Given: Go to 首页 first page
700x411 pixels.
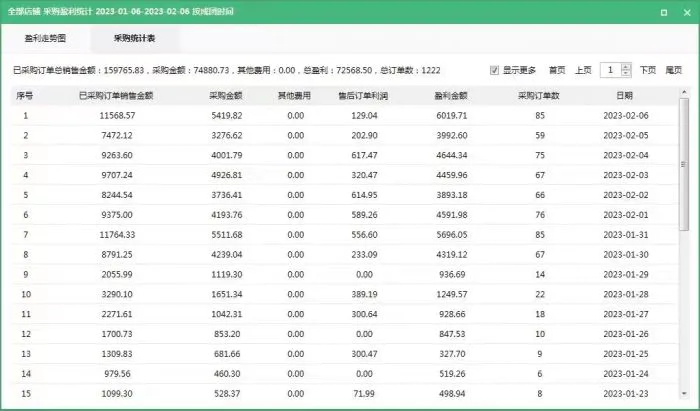Looking at the screenshot, I should pyautogui.click(x=557, y=70).
